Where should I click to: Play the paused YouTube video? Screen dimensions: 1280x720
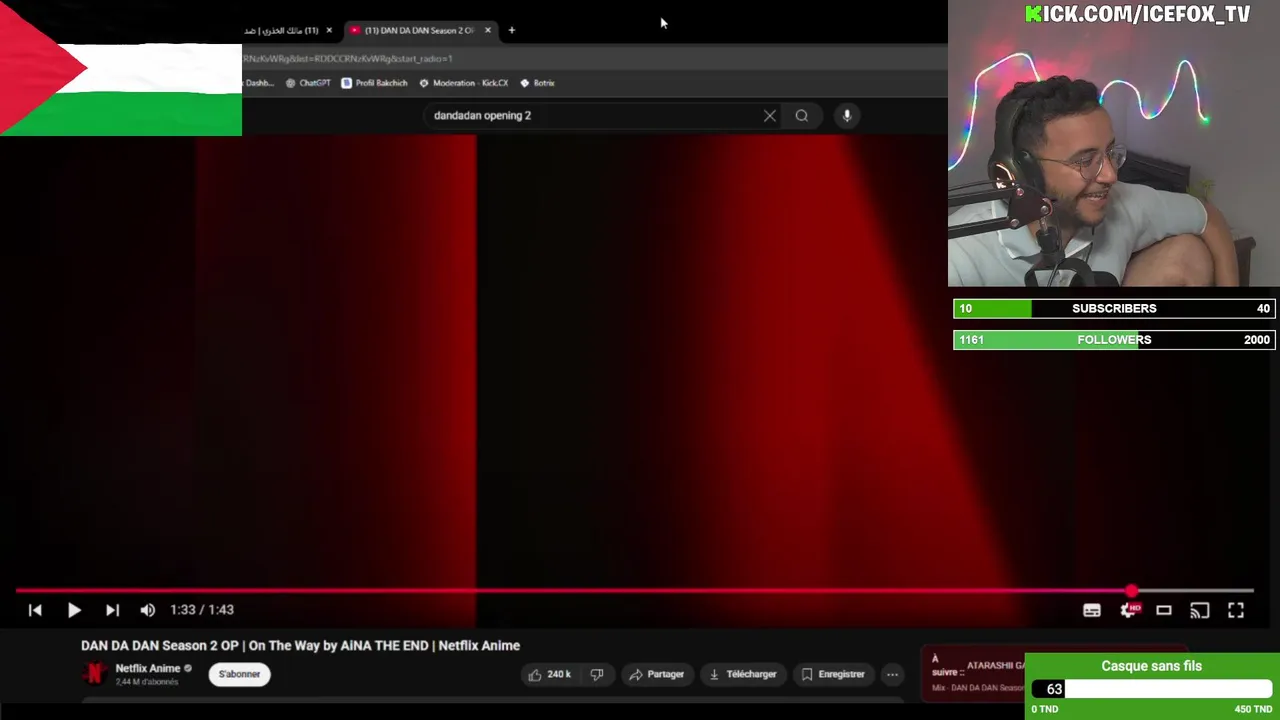click(74, 610)
